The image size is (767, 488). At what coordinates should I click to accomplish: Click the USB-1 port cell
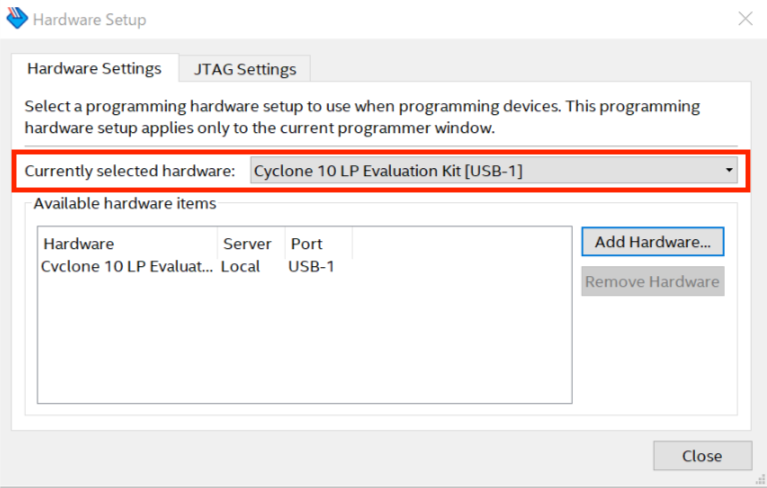[311, 267]
